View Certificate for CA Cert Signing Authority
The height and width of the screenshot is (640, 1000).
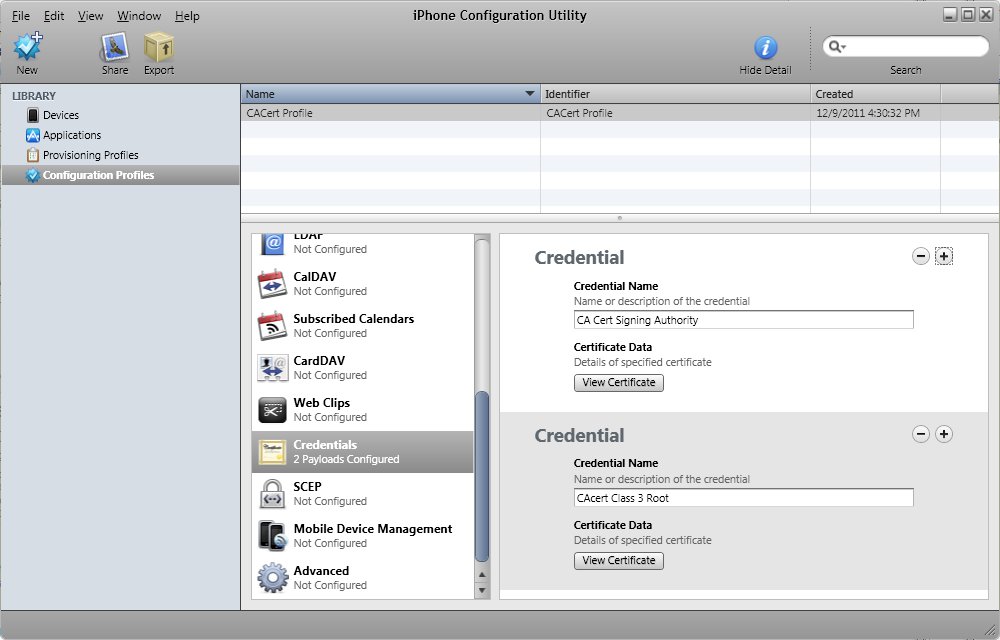pos(618,382)
